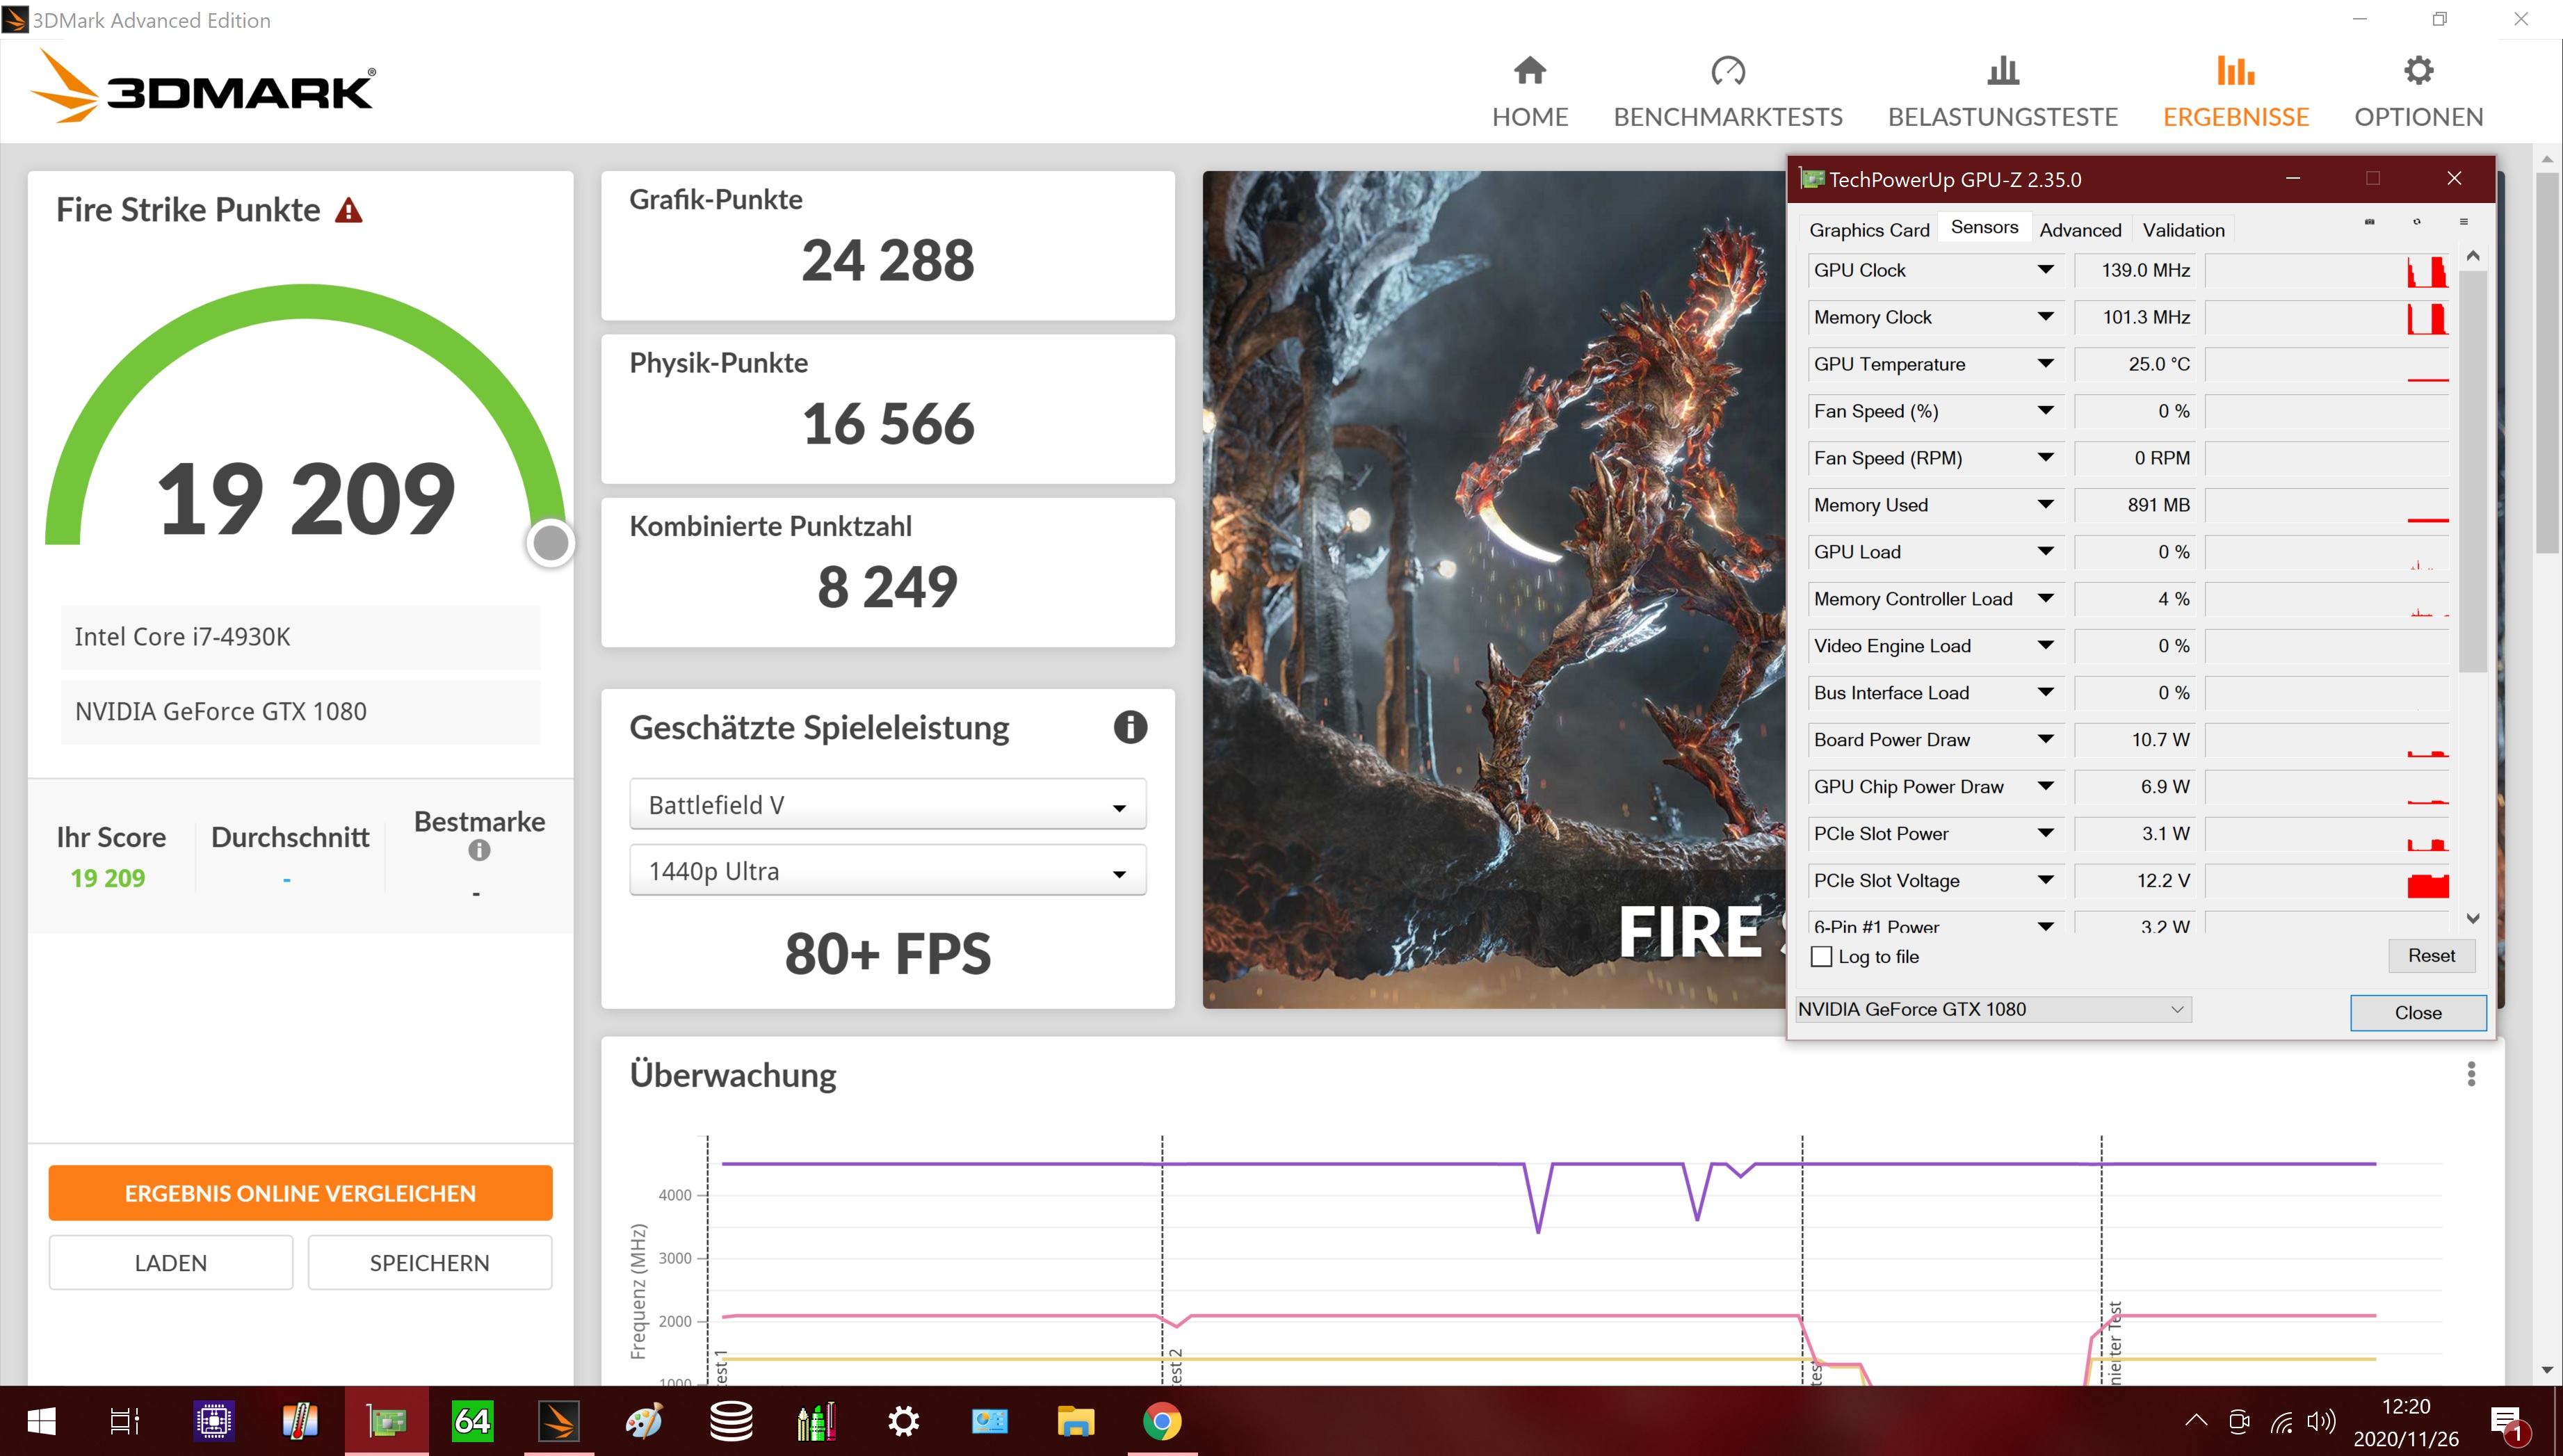Open the GPU-Z hamburger menu icon
2563x1456 pixels.
click(x=2464, y=222)
